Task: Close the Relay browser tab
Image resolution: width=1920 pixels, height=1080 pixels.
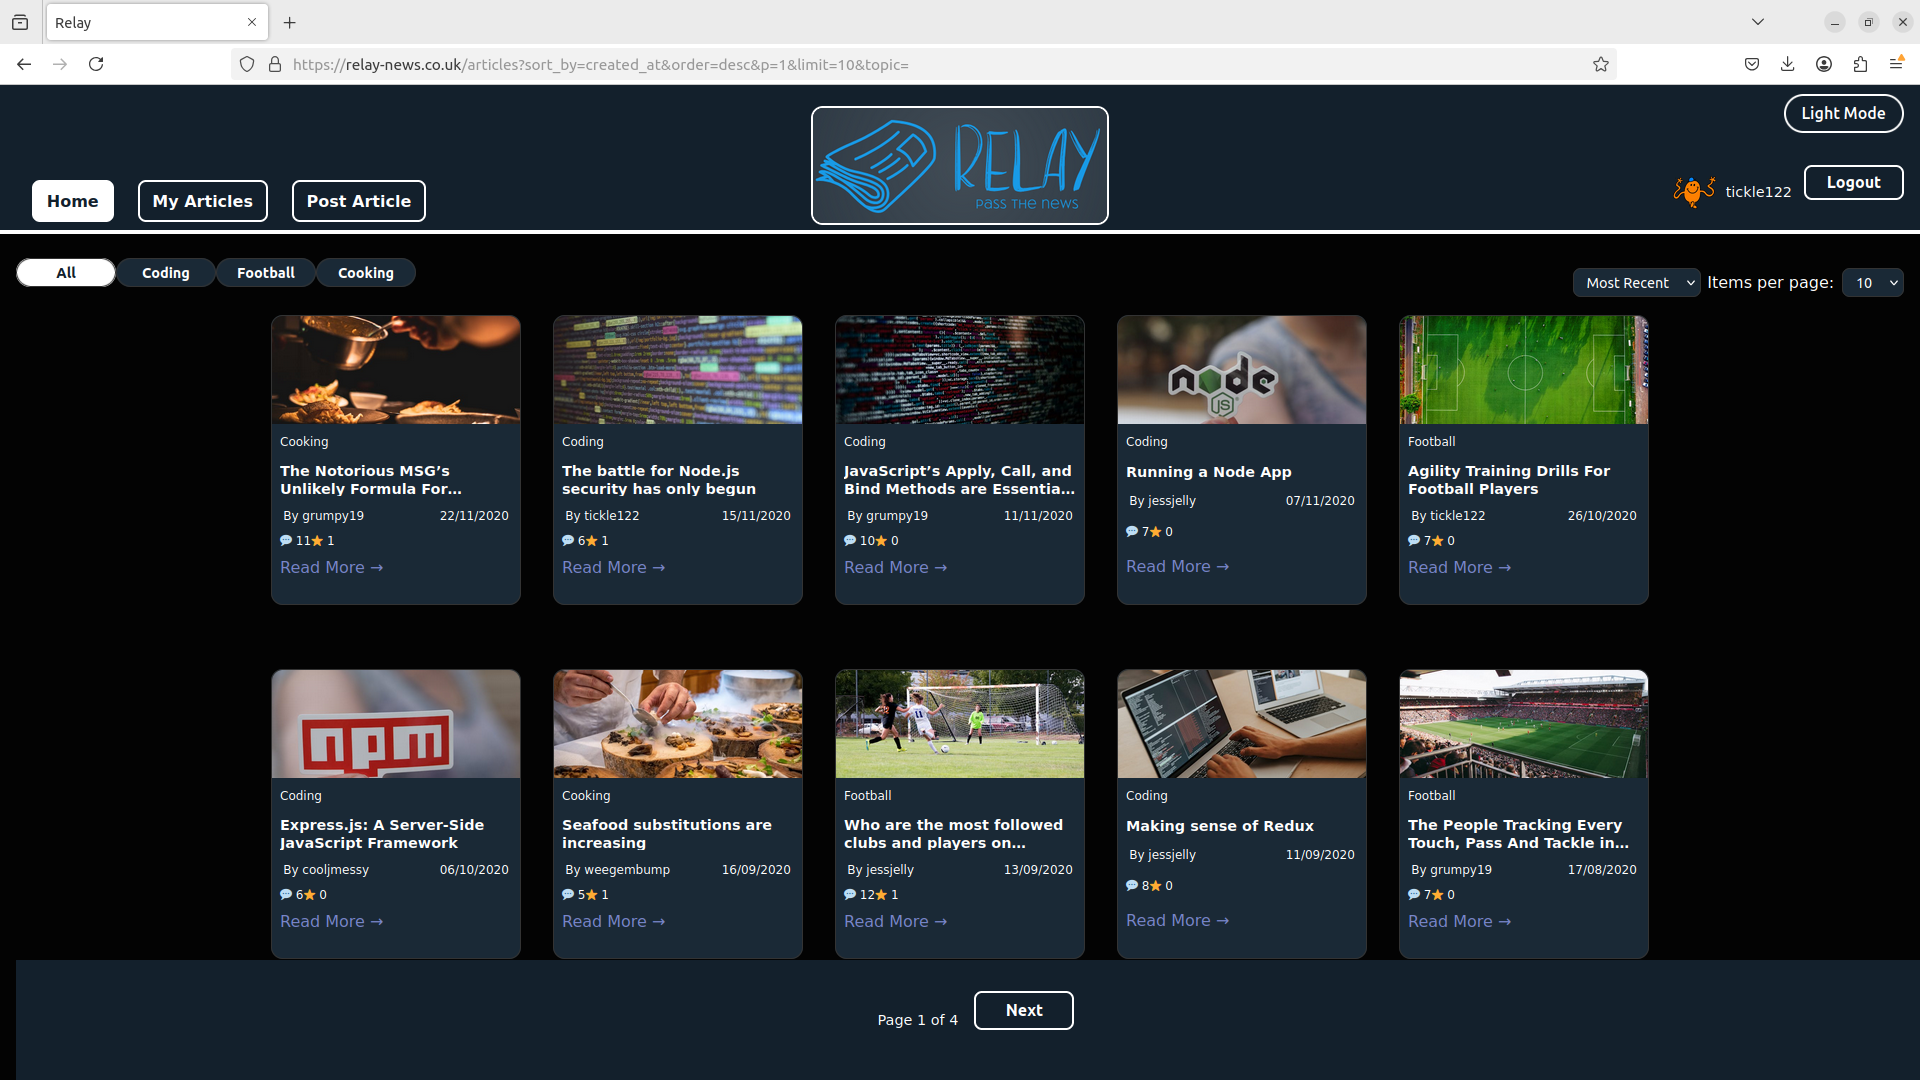Action: click(252, 22)
